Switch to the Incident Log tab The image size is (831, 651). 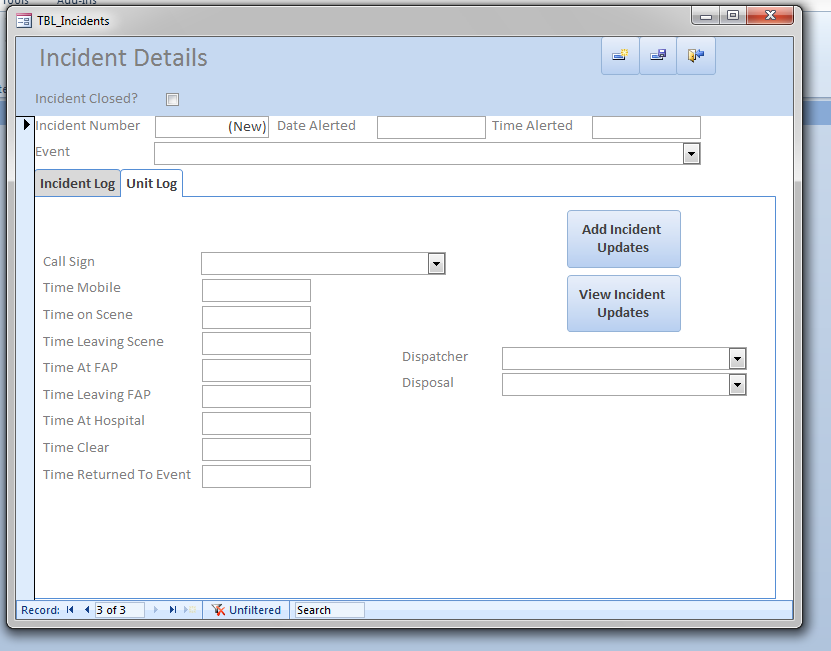click(x=77, y=183)
